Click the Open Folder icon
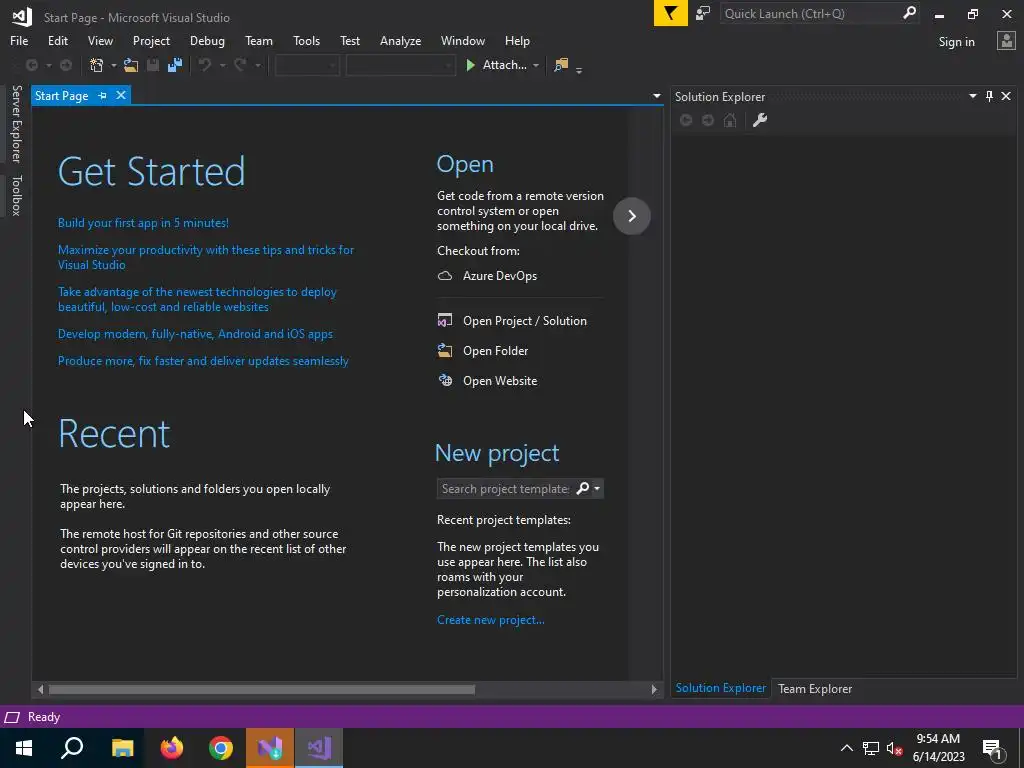1024x768 pixels. pyautogui.click(x=445, y=351)
